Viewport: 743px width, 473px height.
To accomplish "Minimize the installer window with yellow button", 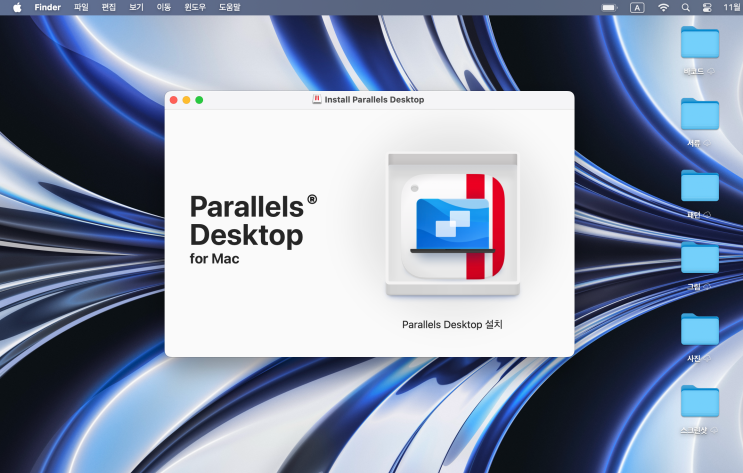I will coord(186,100).
